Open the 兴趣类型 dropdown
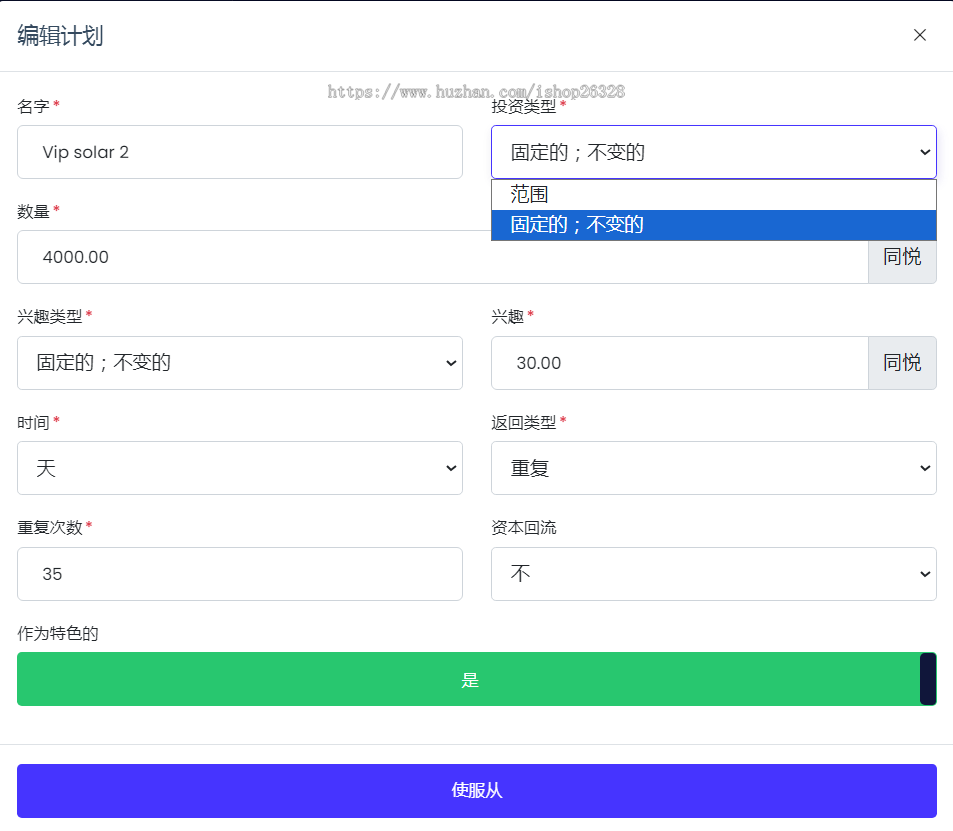Image resolution: width=953 pixels, height=831 pixels. (239, 363)
